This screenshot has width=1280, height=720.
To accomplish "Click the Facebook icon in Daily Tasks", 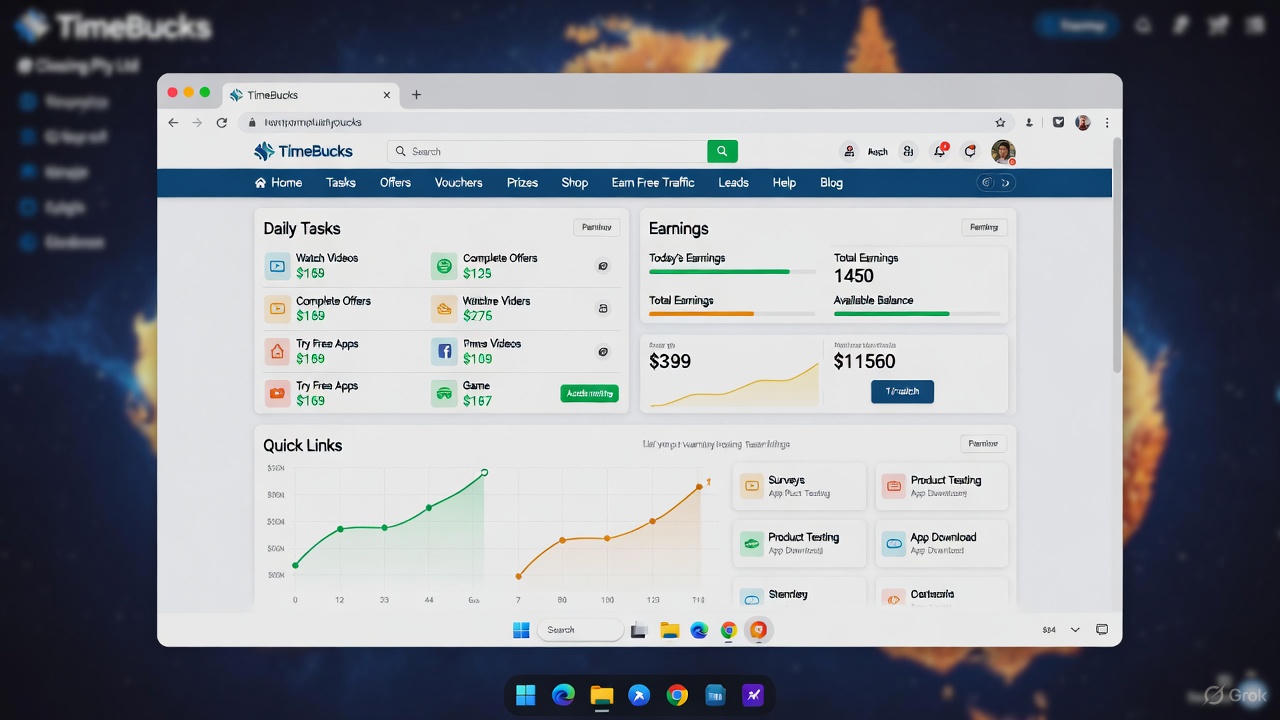I will click(444, 351).
